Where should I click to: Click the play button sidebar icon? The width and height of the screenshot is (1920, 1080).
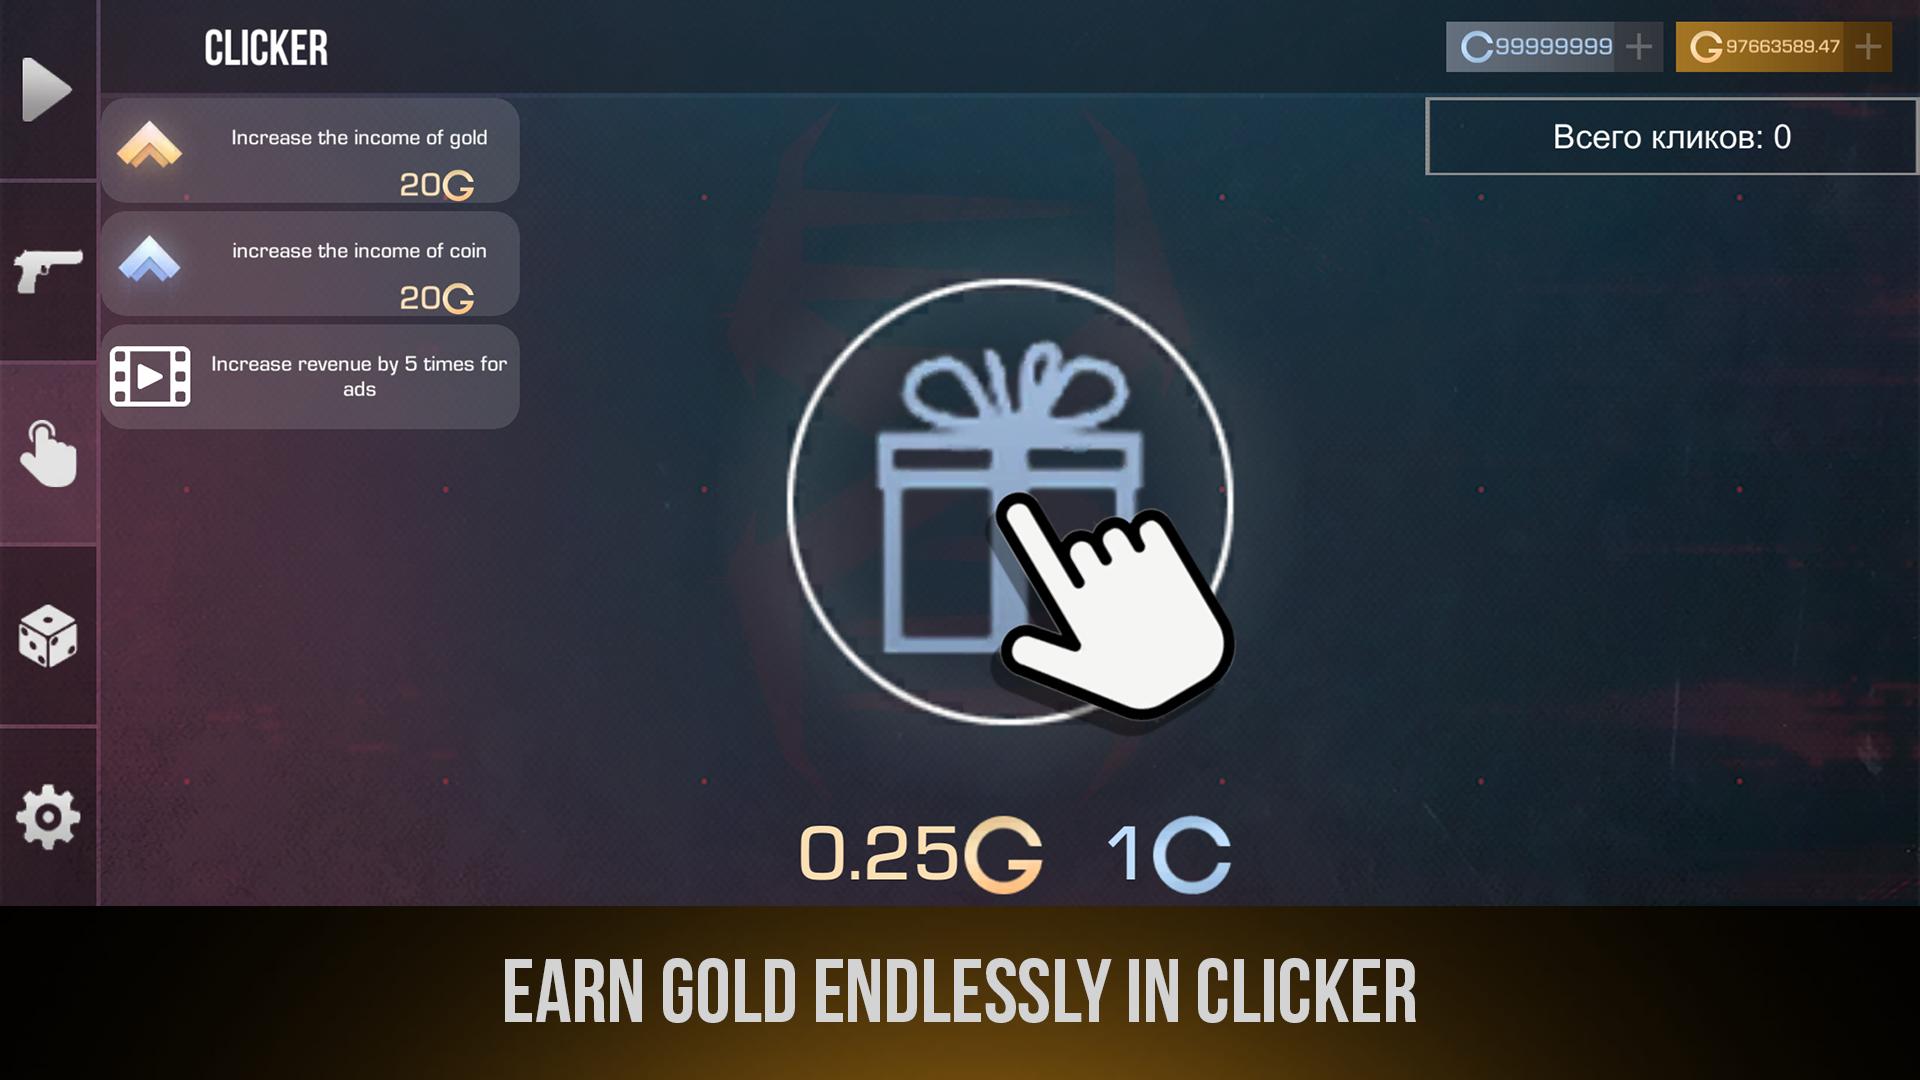click(x=49, y=87)
